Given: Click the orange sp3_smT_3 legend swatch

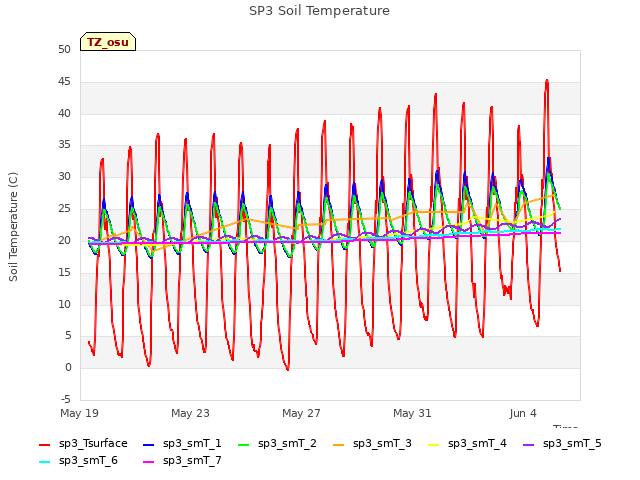Looking at the screenshot, I should [339, 444].
